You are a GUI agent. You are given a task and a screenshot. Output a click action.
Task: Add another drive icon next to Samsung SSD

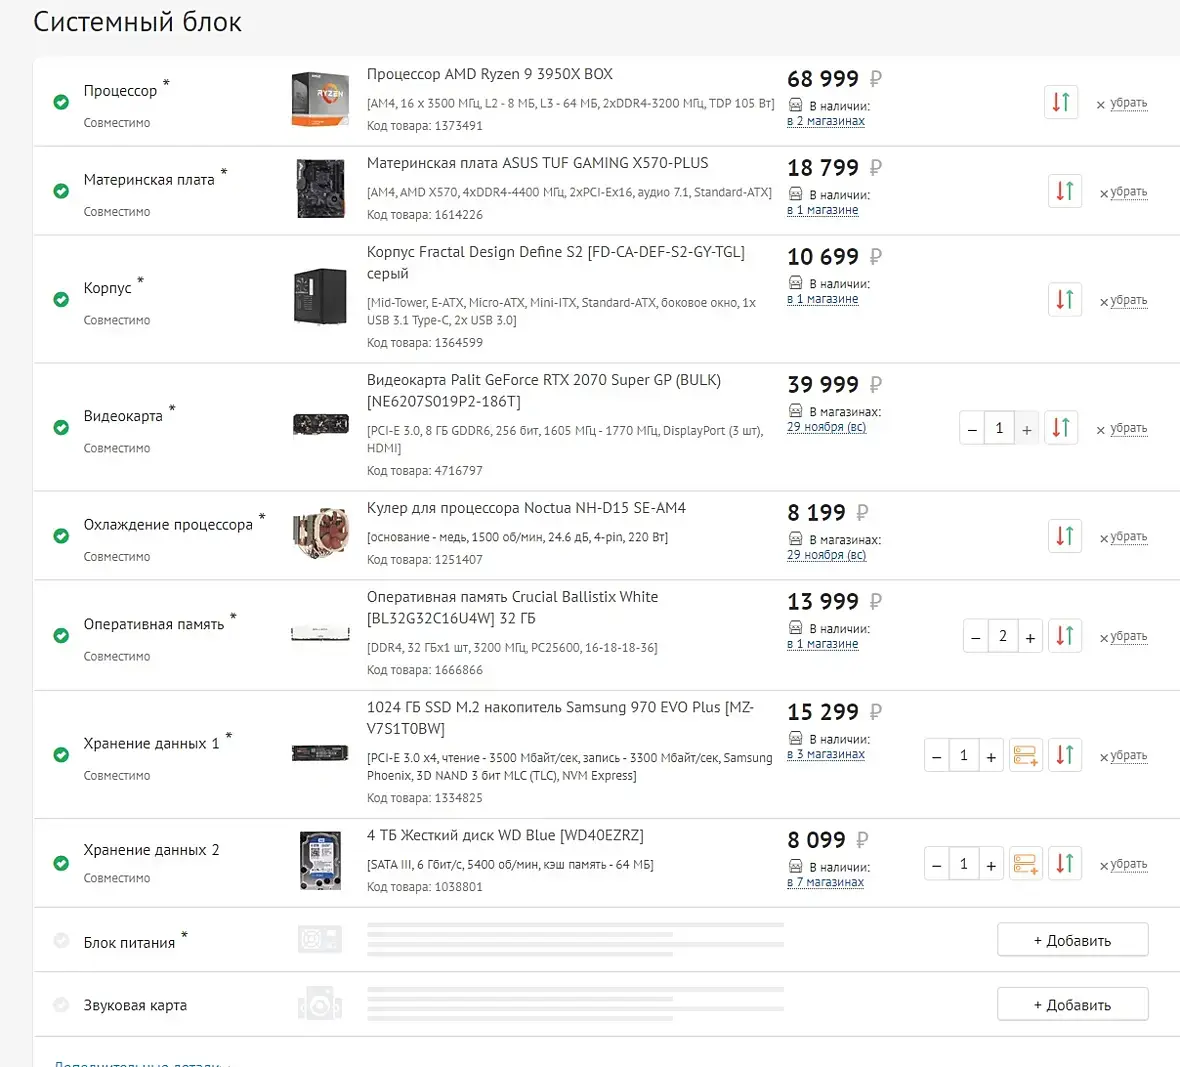click(x=1025, y=755)
